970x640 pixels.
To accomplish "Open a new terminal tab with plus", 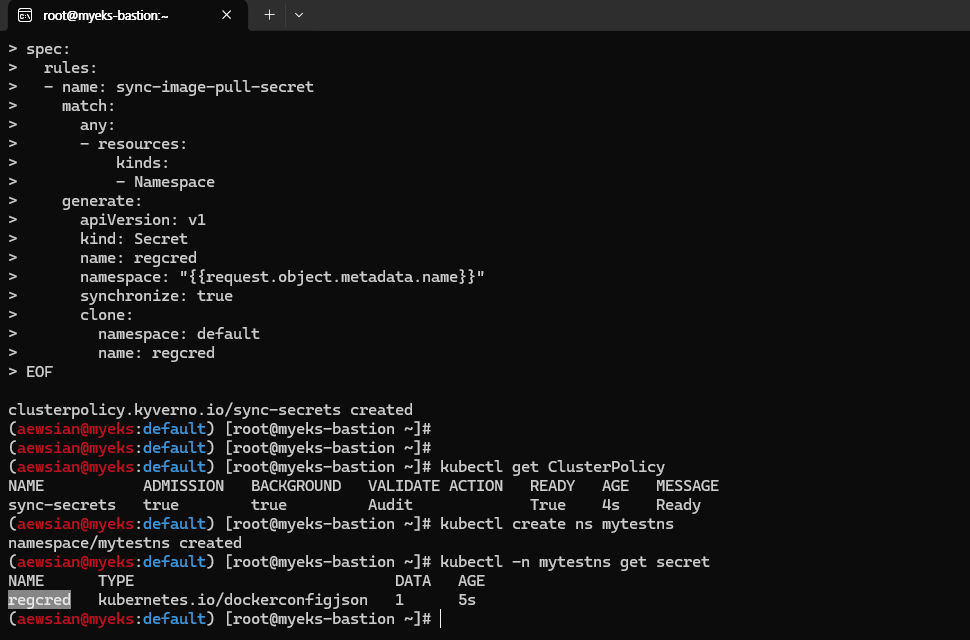I will tap(269, 15).
